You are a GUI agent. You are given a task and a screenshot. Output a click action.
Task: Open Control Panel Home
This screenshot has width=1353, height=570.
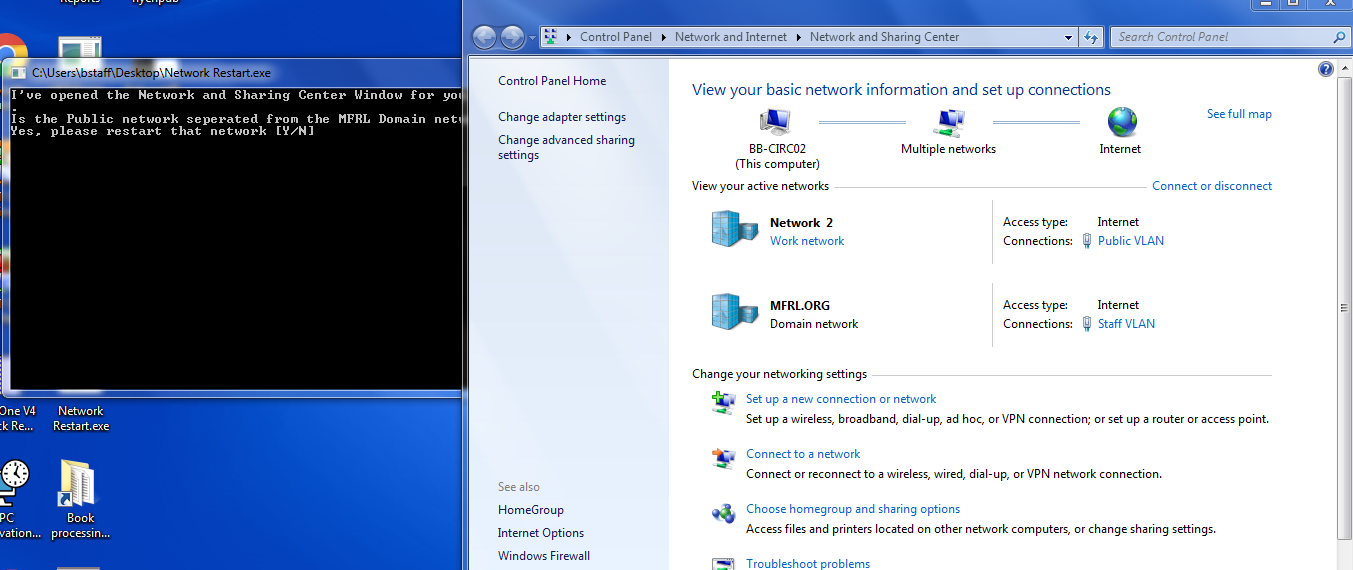click(552, 81)
